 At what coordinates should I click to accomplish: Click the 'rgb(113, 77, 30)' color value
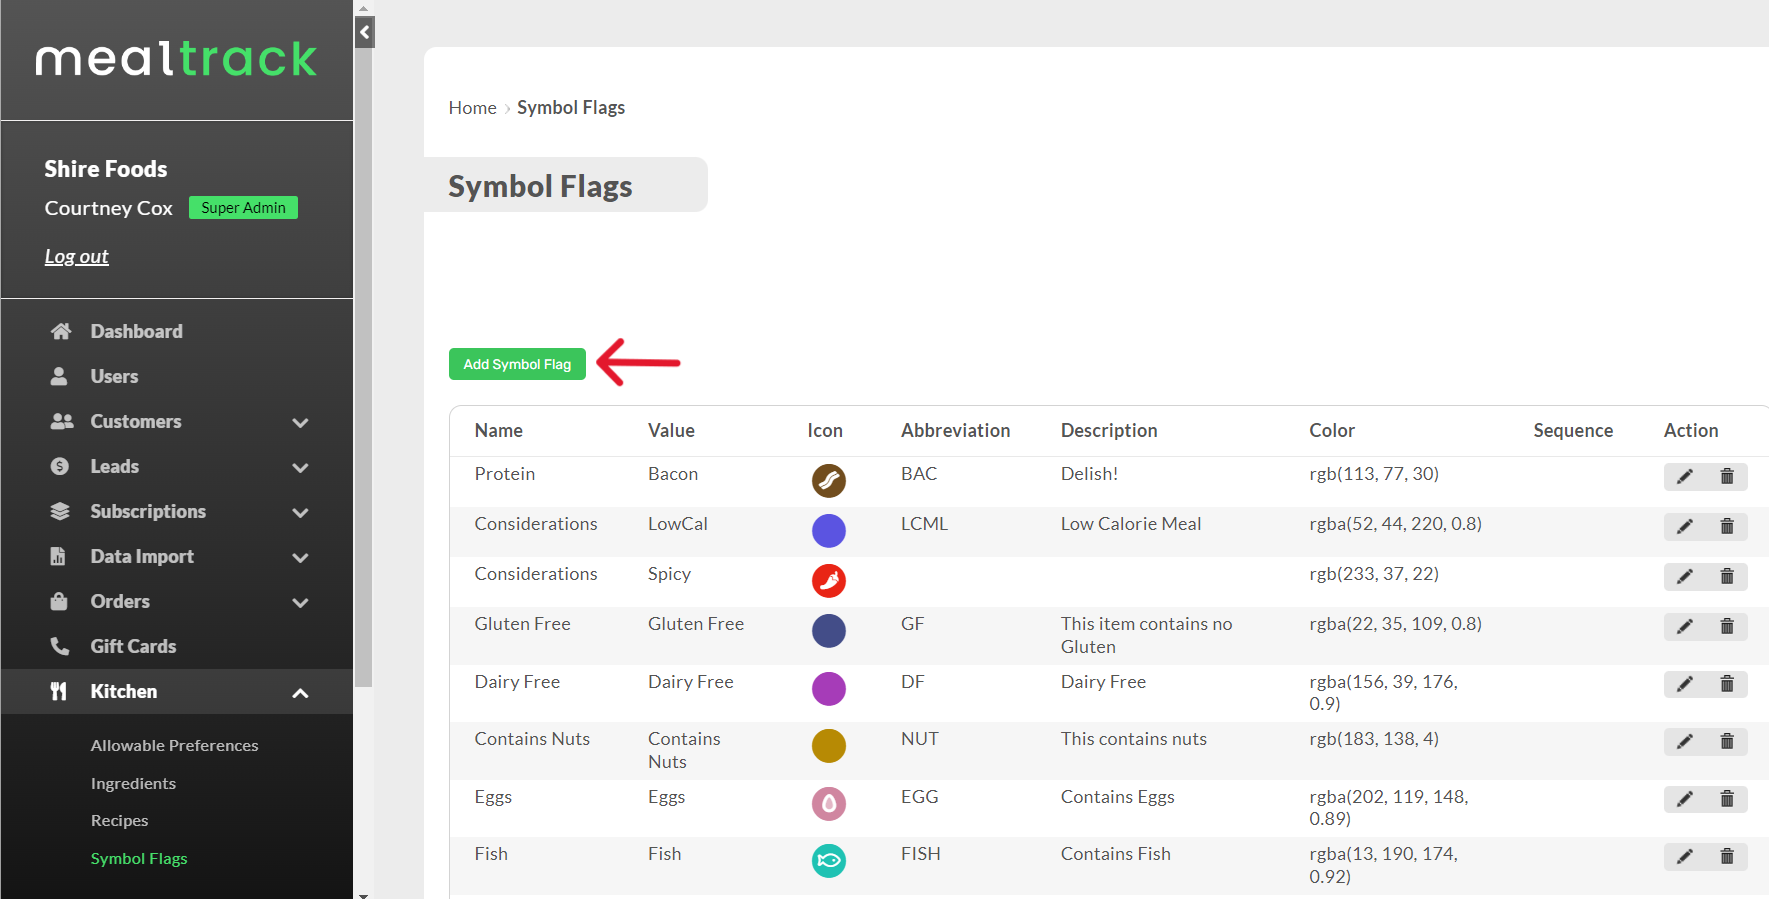click(1374, 474)
